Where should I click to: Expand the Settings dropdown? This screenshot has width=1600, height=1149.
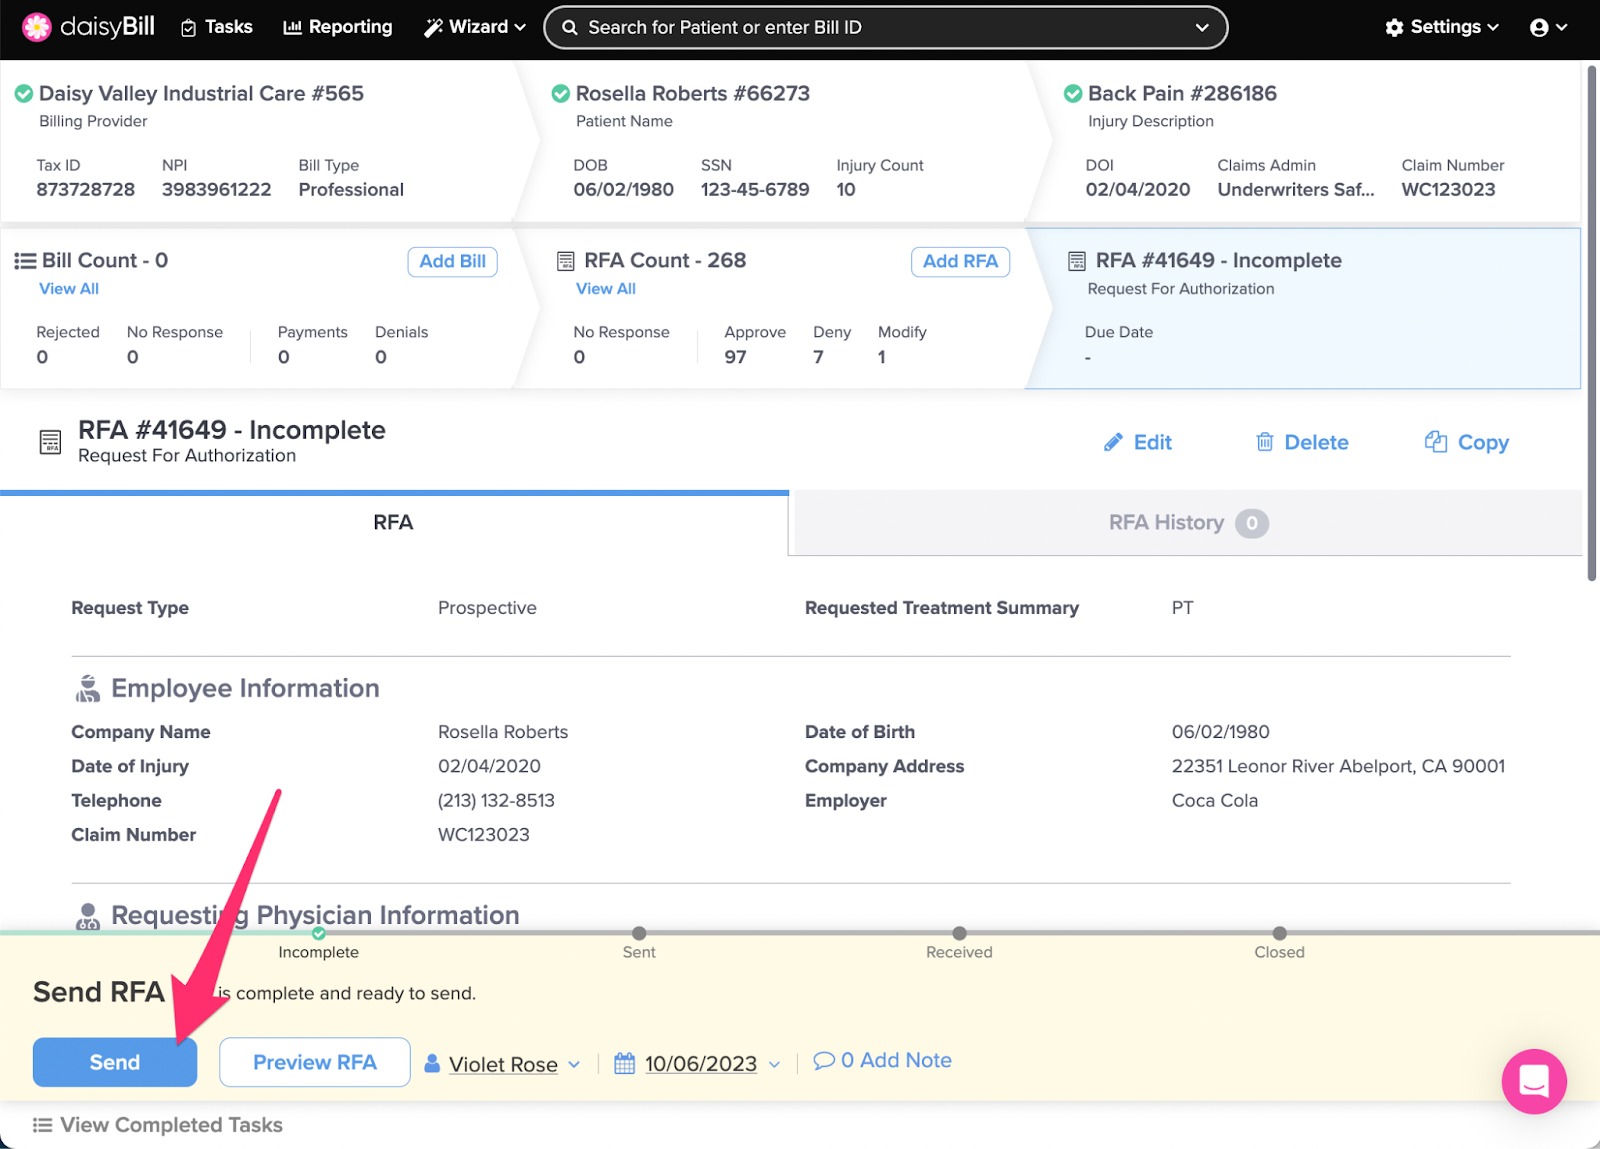[1442, 27]
